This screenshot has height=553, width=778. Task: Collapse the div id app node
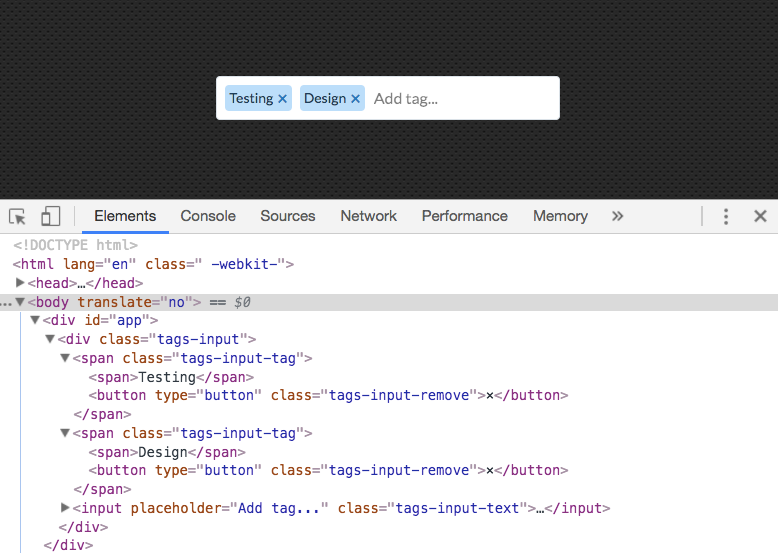[35, 320]
